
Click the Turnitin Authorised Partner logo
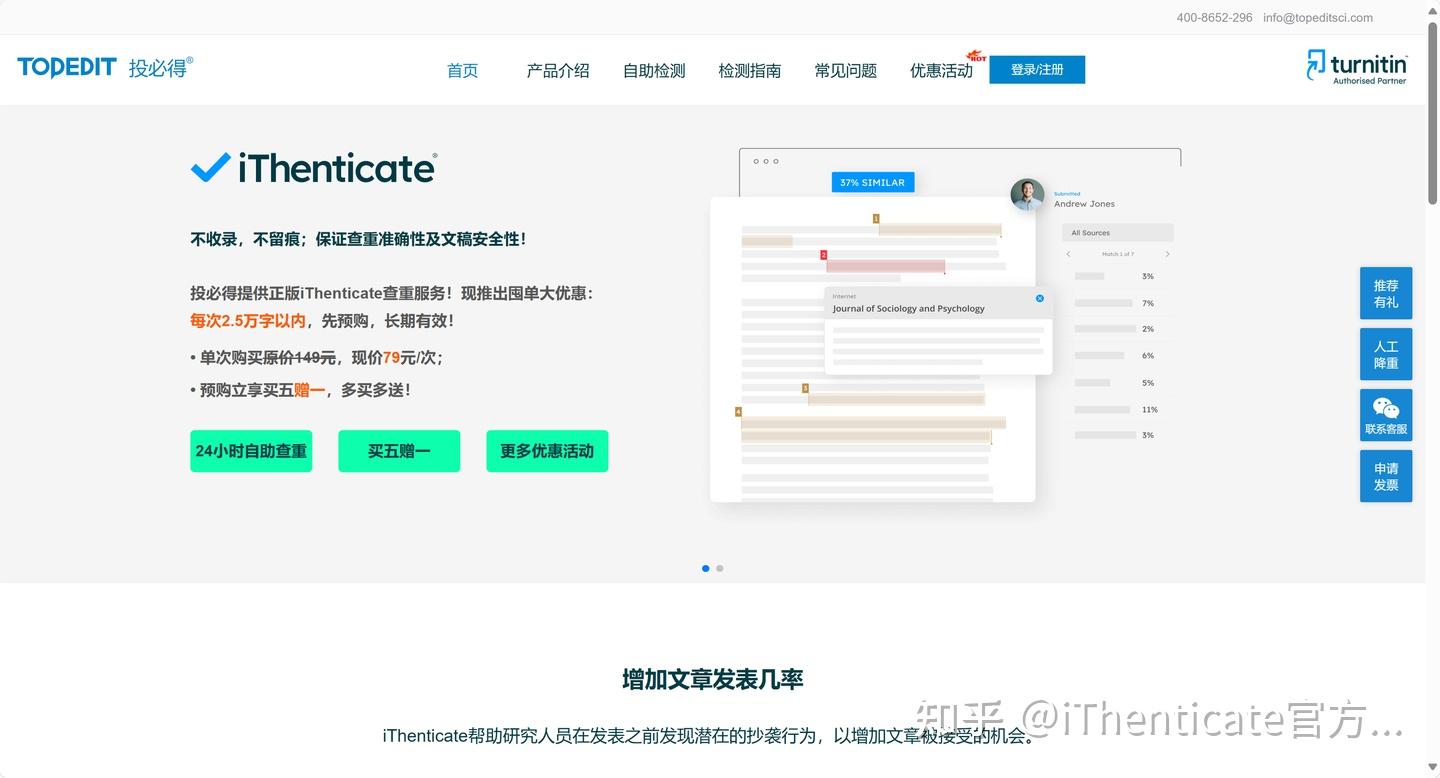click(1356, 66)
